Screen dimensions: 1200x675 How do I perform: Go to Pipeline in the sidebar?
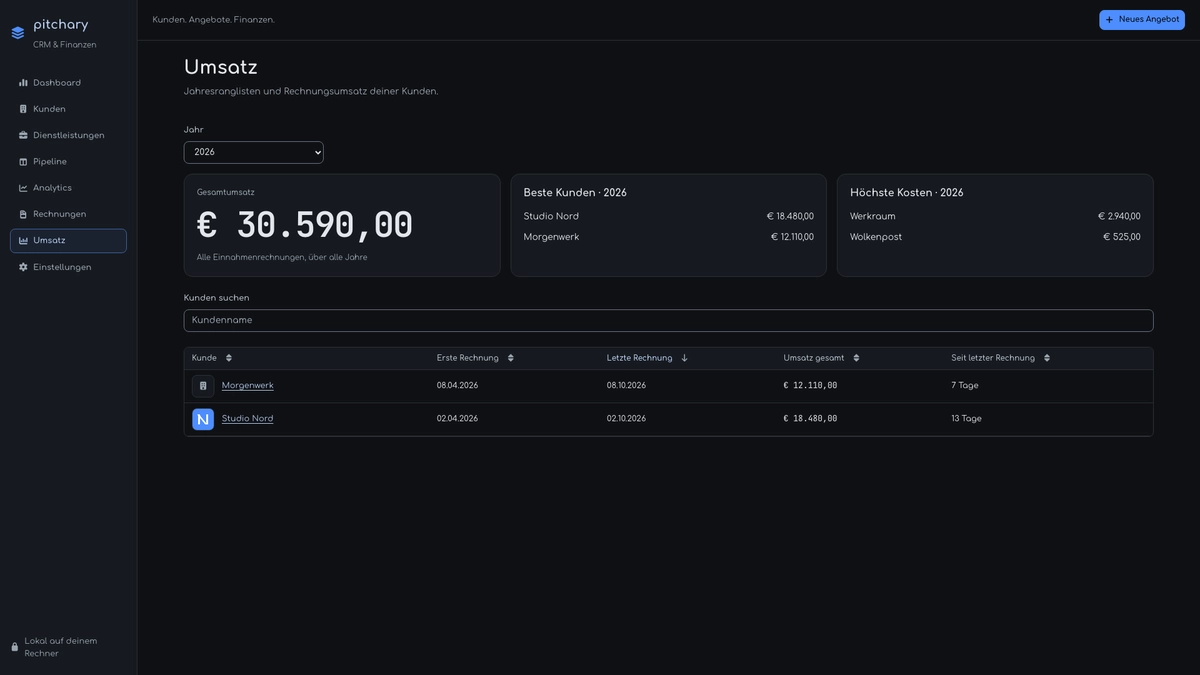[x=68, y=162]
